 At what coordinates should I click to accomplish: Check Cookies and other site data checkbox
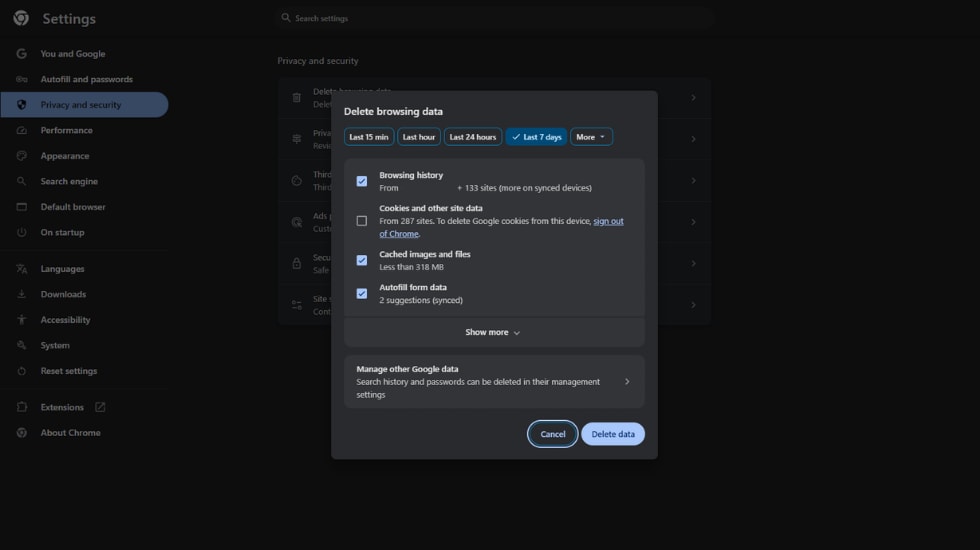pos(362,221)
